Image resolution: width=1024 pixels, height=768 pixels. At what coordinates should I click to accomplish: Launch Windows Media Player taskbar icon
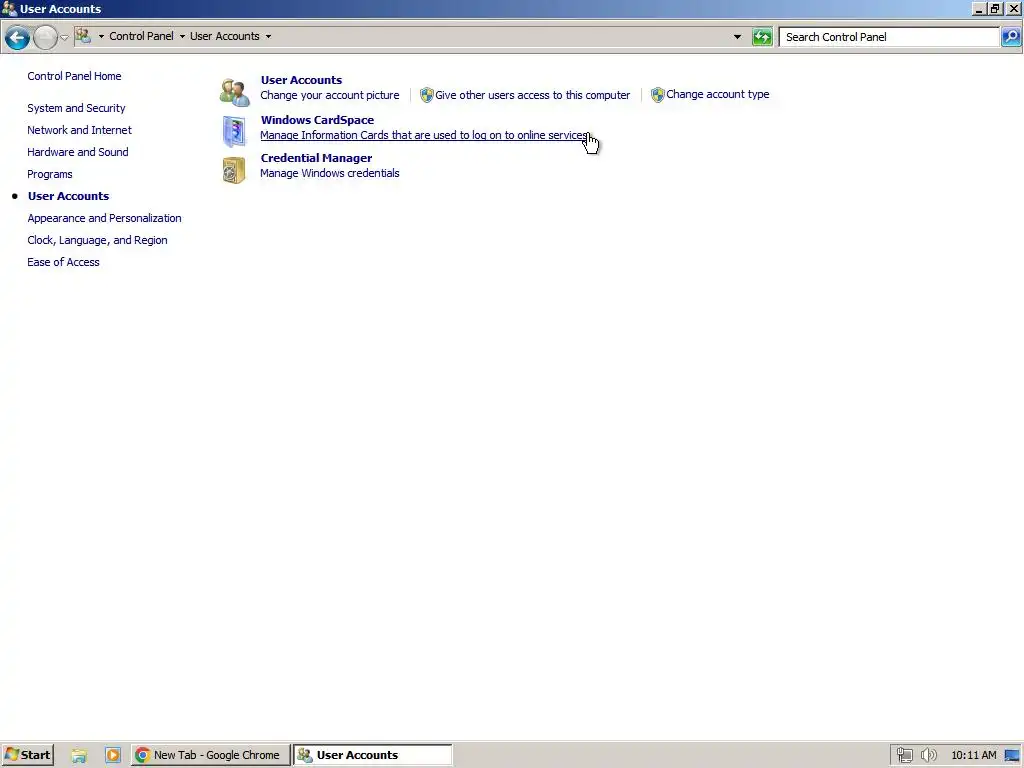[x=113, y=756]
